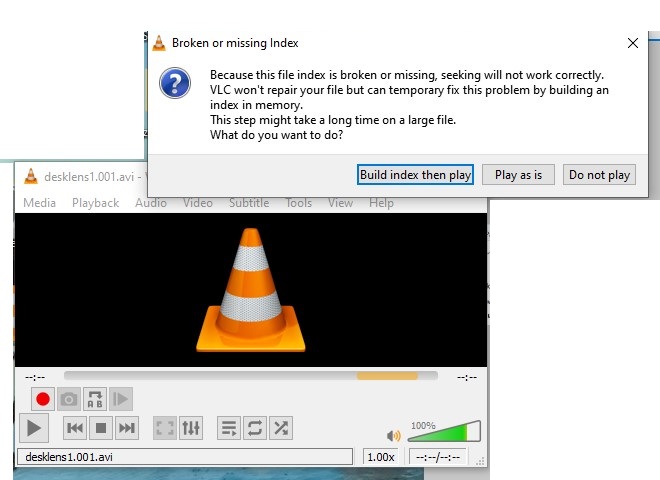Open the Playback menu
This screenshot has width=660, height=480.
pos(96,203)
